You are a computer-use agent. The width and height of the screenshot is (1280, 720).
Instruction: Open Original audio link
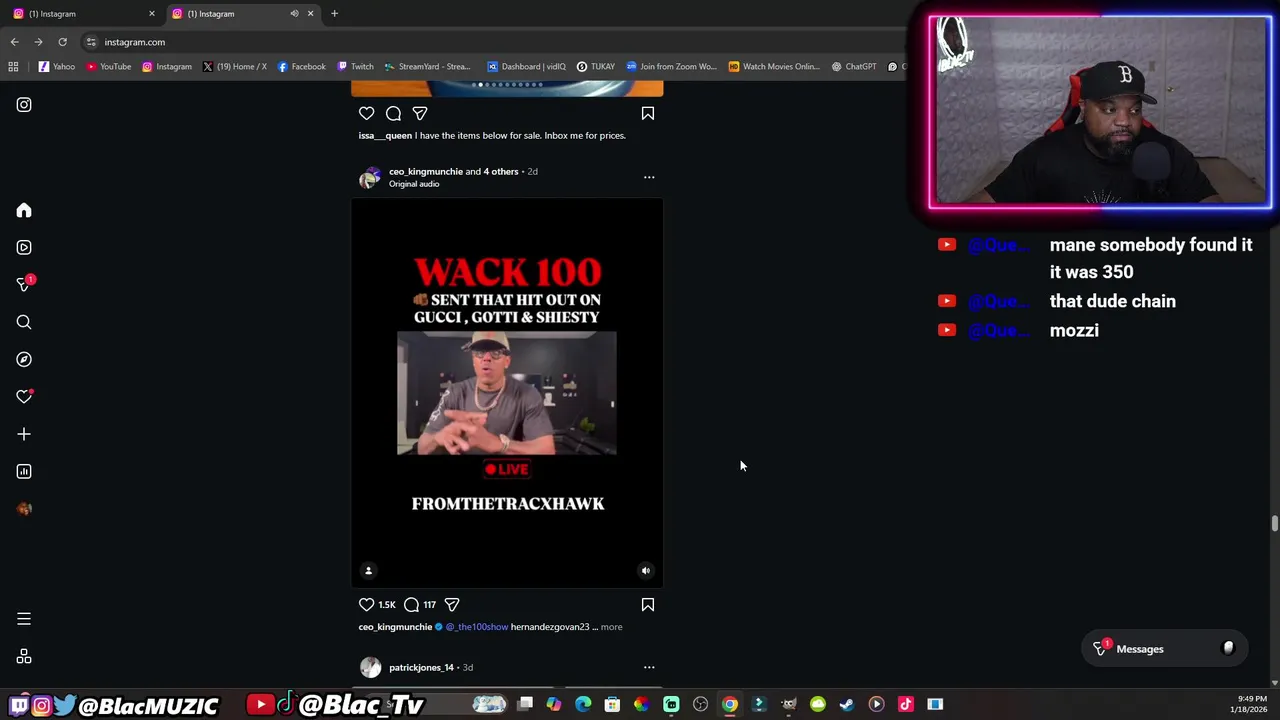pyautogui.click(x=414, y=184)
